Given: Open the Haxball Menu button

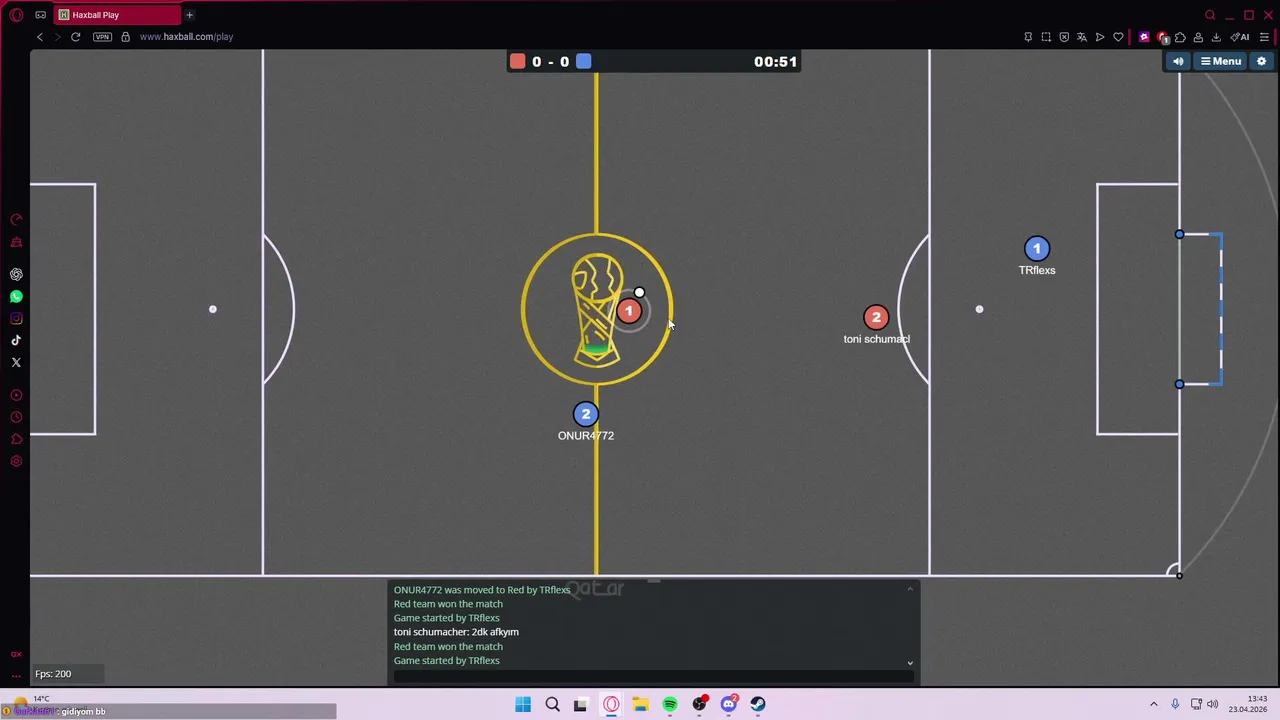Looking at the screenshot, I should coord(1221,61).
